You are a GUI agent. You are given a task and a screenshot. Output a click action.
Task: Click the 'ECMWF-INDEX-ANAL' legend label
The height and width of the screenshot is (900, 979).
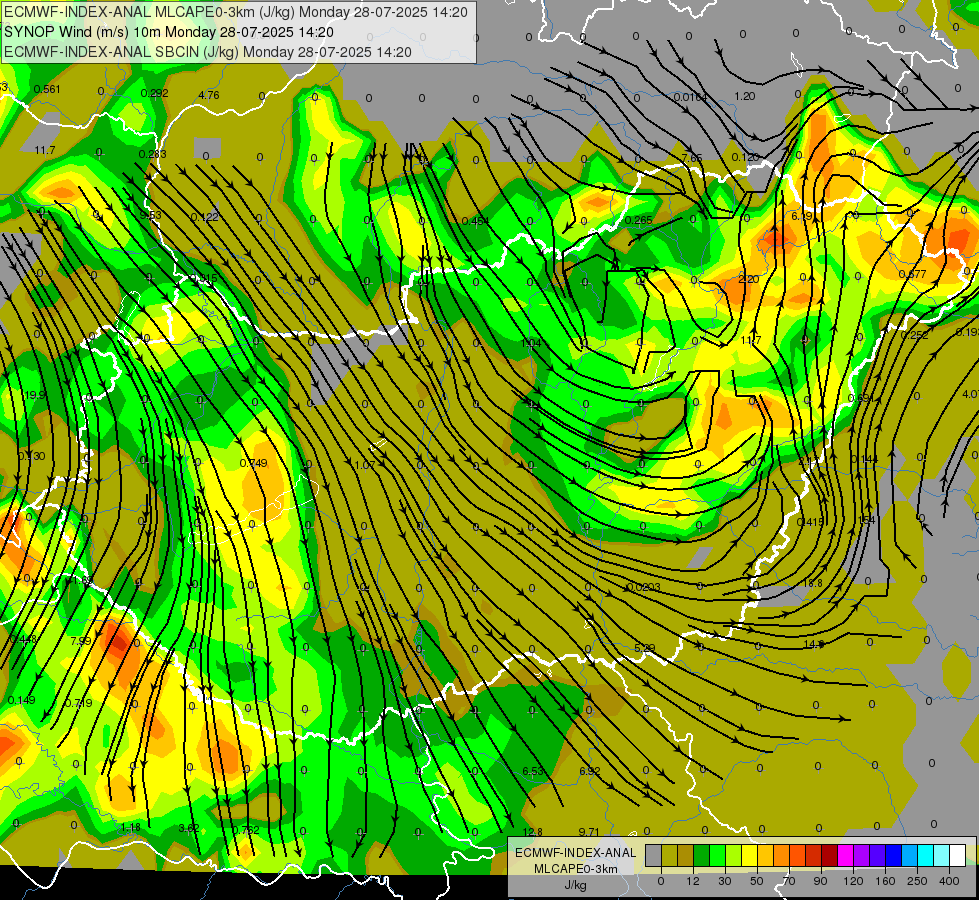pyautogui.click(x=576, y=853)
